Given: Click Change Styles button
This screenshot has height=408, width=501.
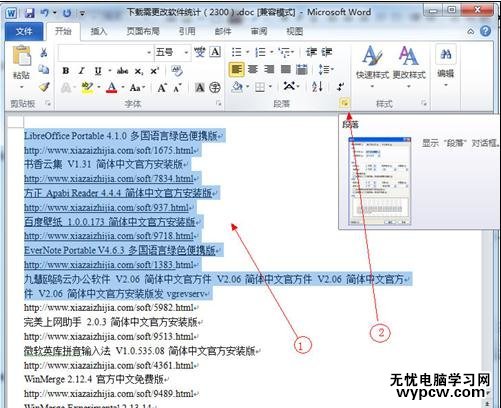Looking at the screenshot, I should click(x=409, y=67).
